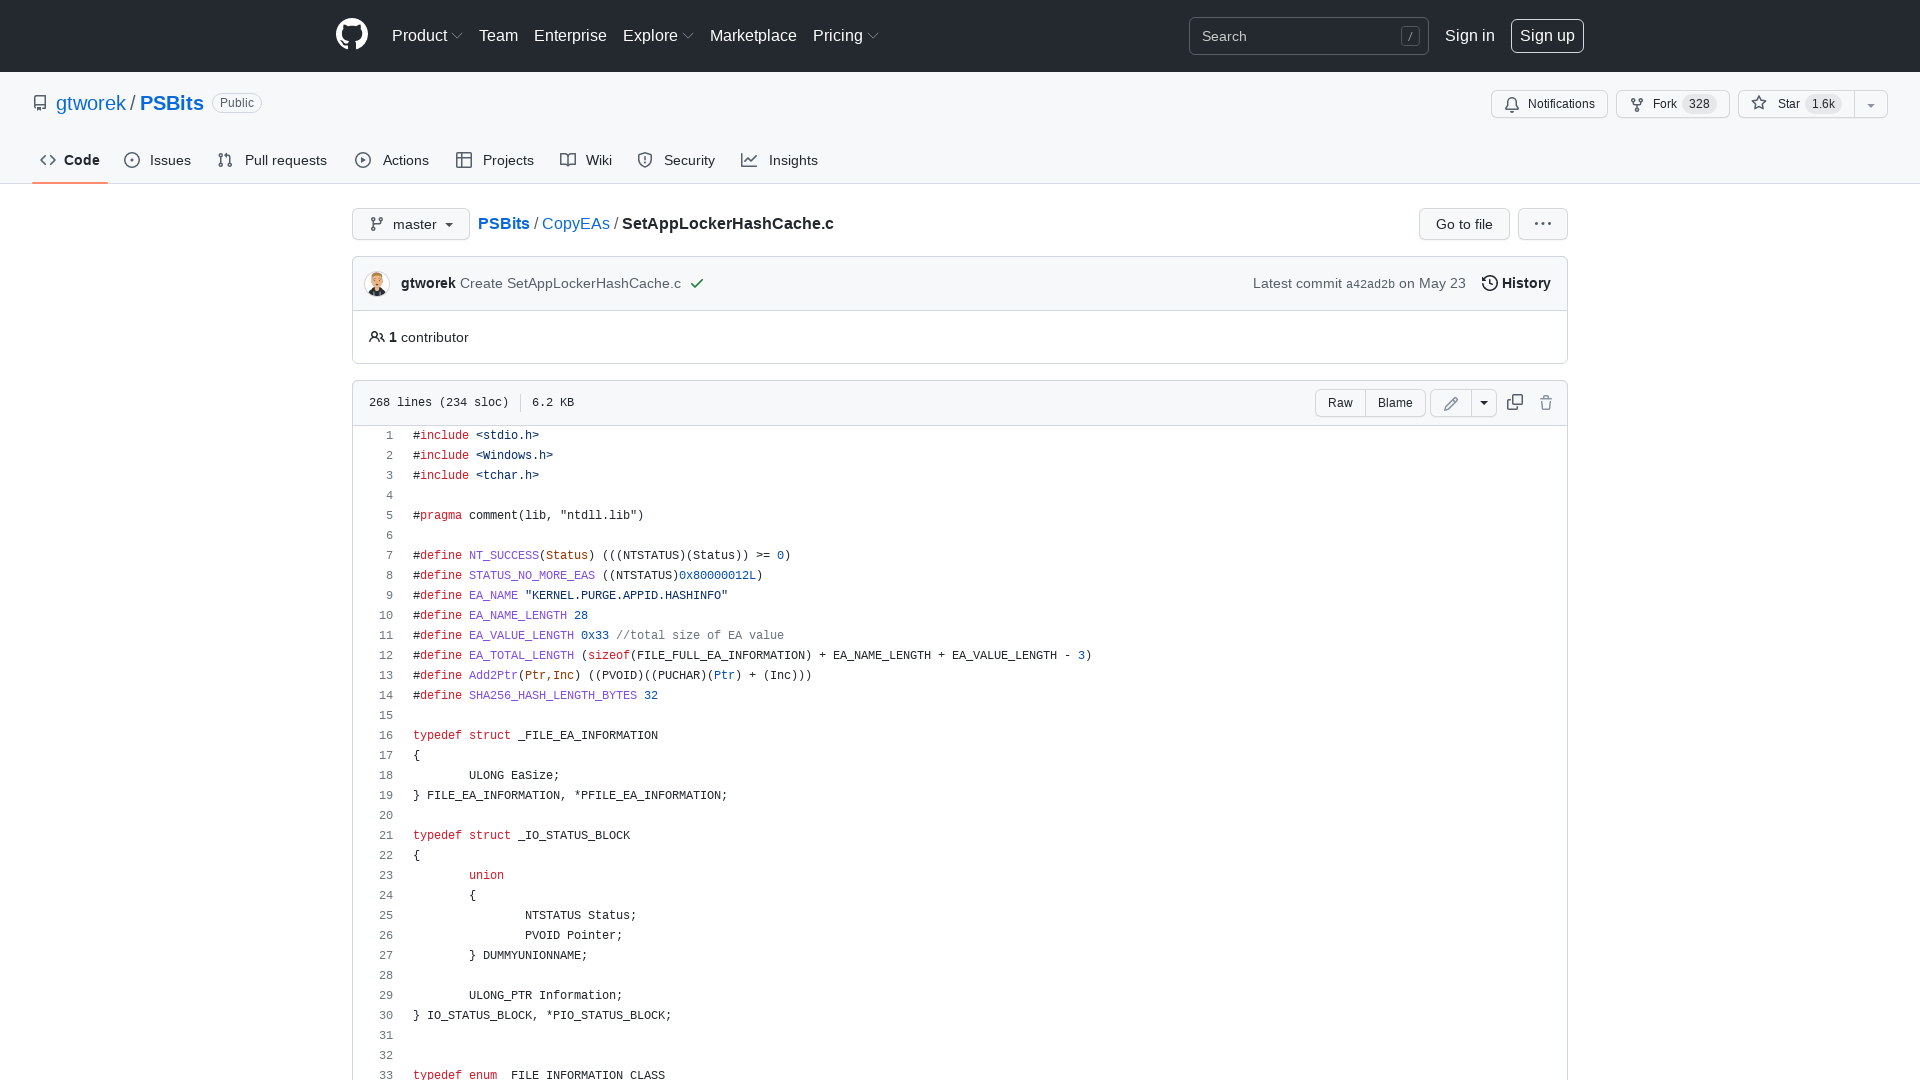View the file History
Viewport: 1920px width, 1080px height.
pyautogui.click(x=1516, y=283)
